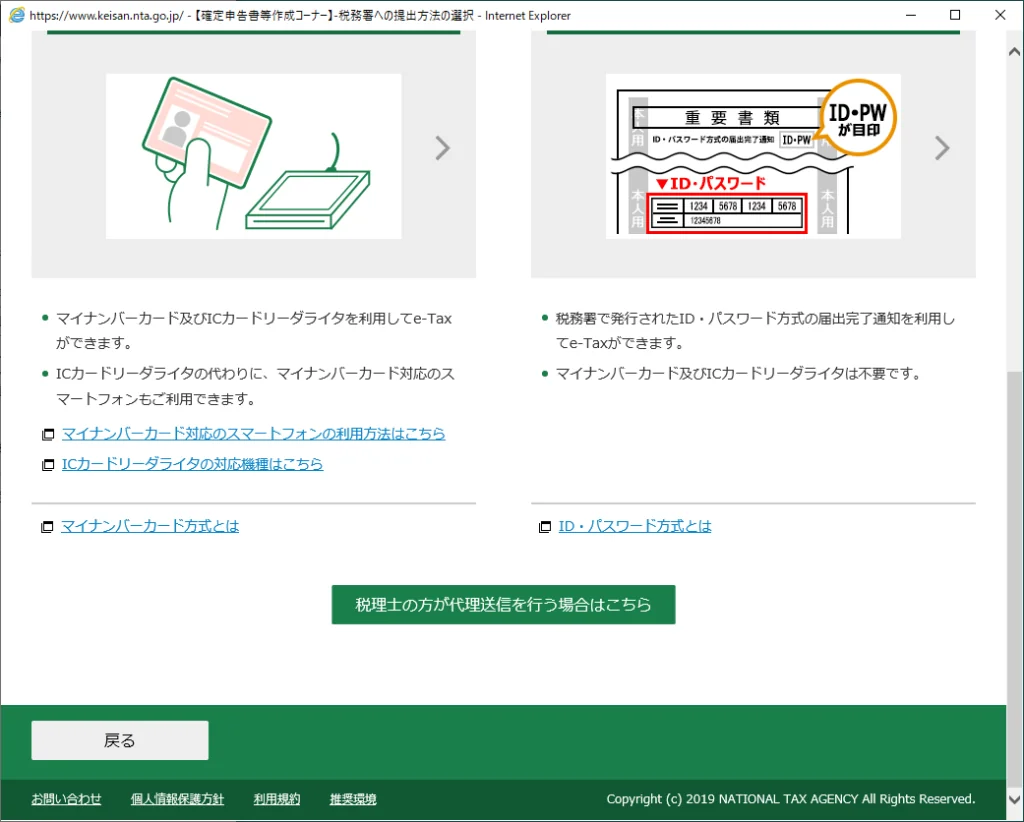Expand the chevron on the ID・パスワード panel

[941, 148]
